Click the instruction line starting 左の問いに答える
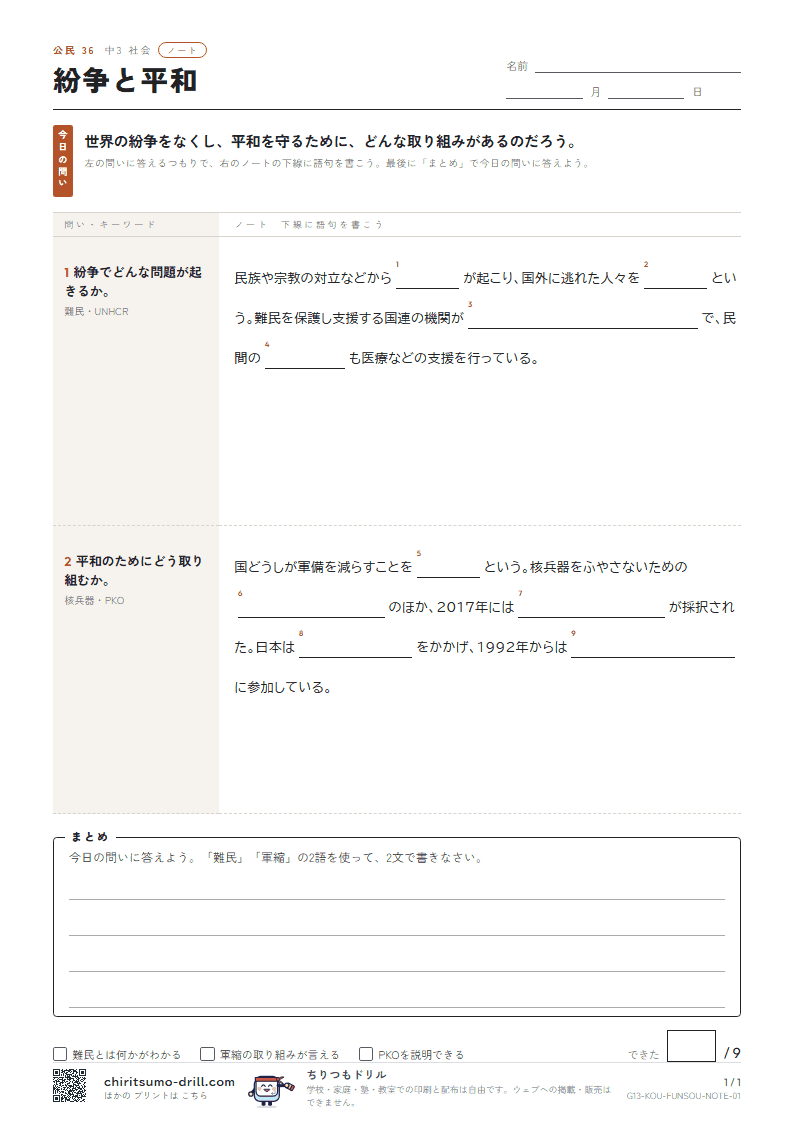794x1123 pixels. pos(337,163)
